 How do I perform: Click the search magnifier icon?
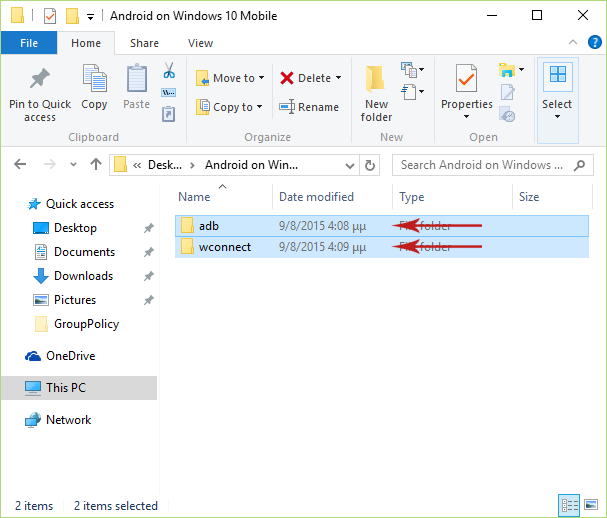[579, 165]
